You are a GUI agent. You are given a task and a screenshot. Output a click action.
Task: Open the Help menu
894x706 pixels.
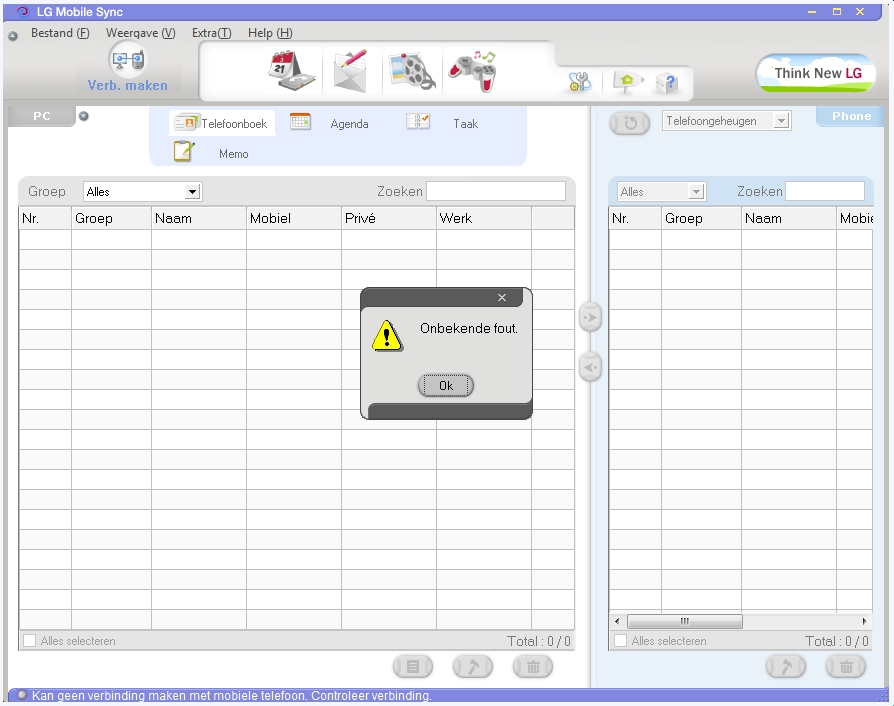click(270, 33)
